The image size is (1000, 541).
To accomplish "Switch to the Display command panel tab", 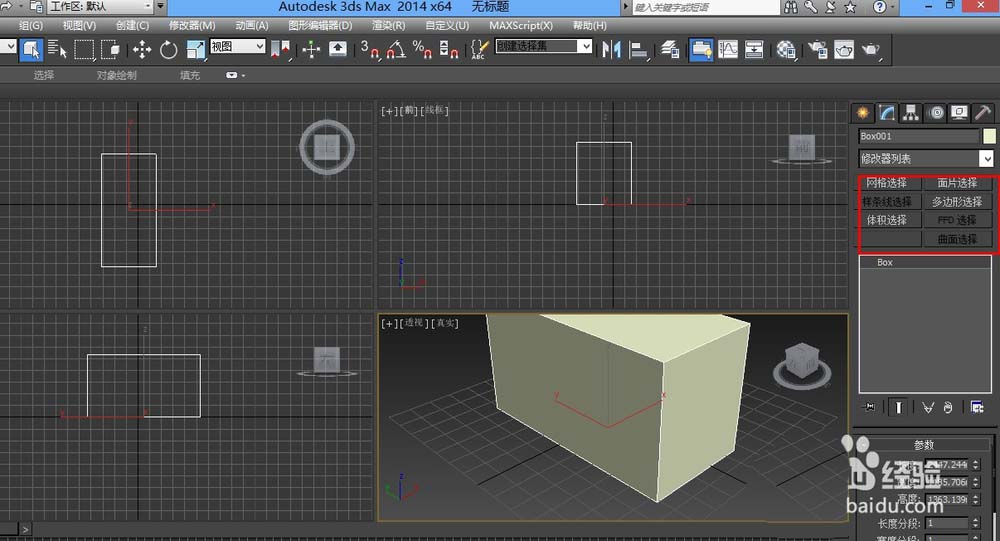I will 959,113.
